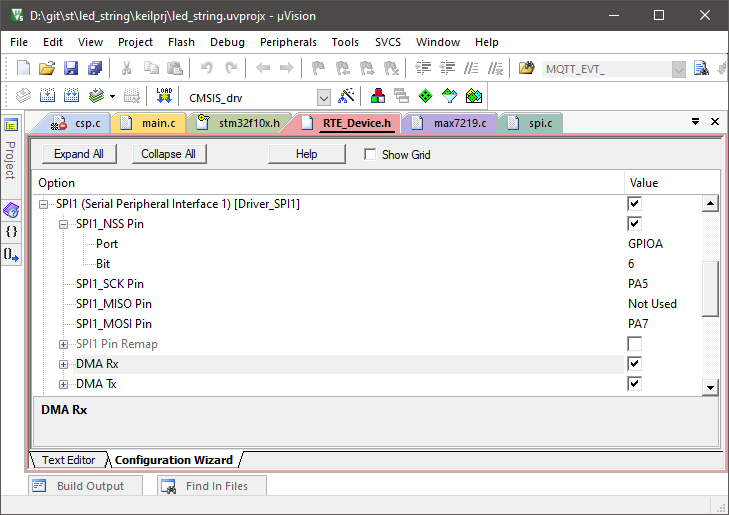The image size is (729, 515).
Task: Click the Build target icon
Action: 47,96
